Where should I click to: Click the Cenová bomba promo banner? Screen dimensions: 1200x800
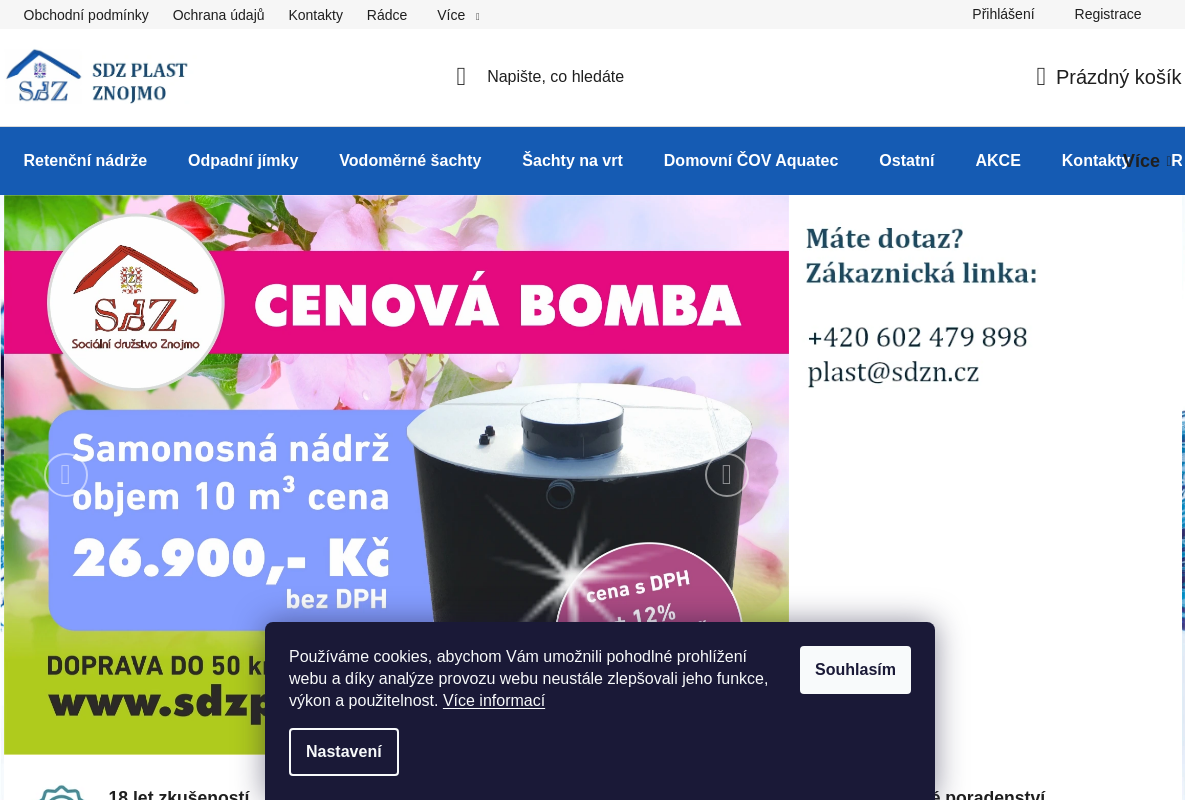pyautogui.click(x=396, y=475)
